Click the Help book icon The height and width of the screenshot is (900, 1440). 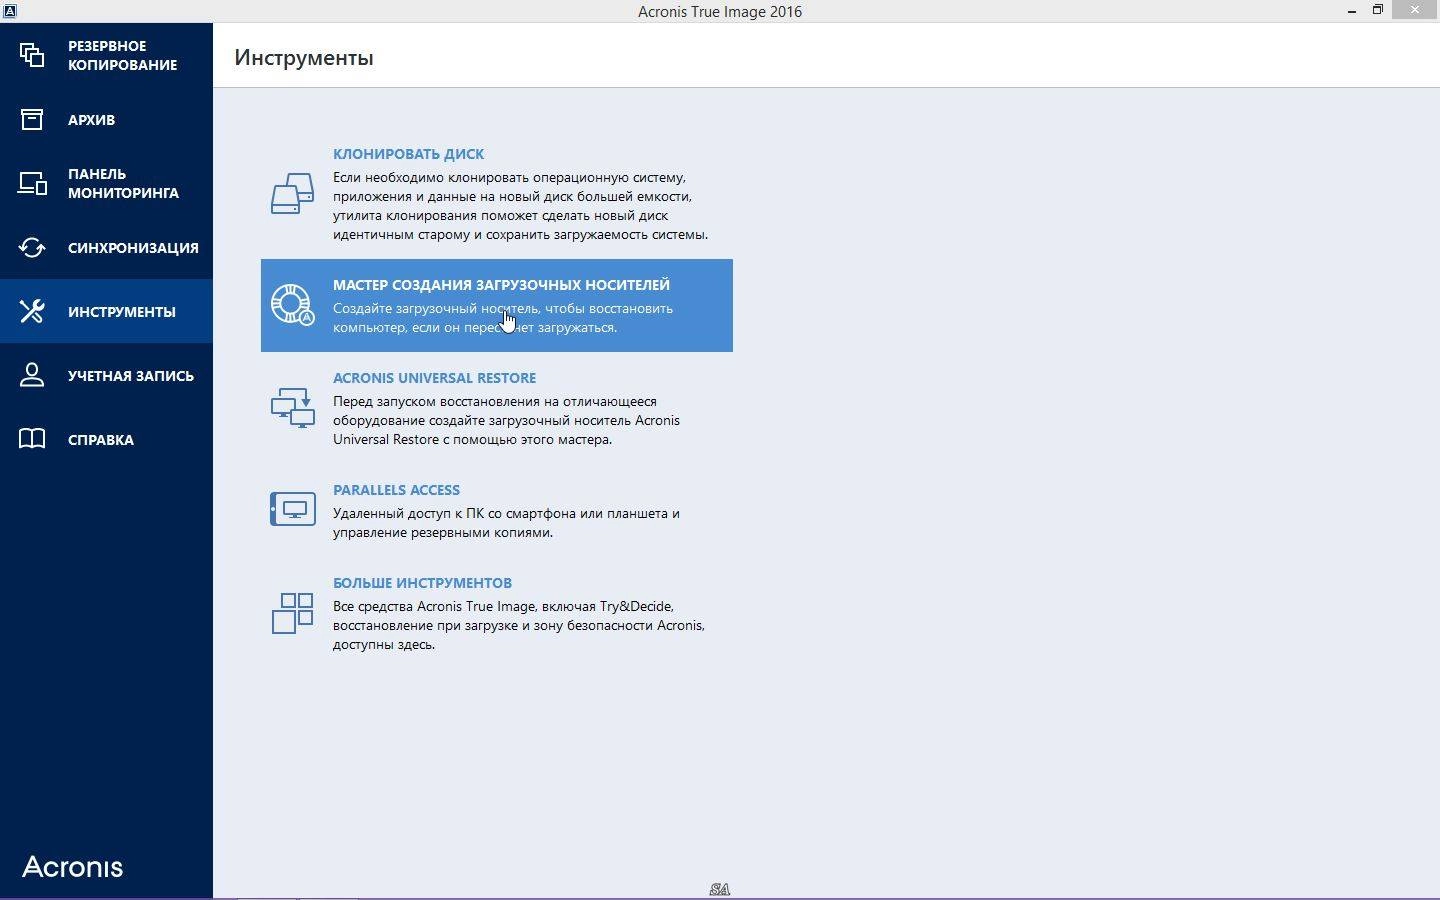[x=32, y=439]
